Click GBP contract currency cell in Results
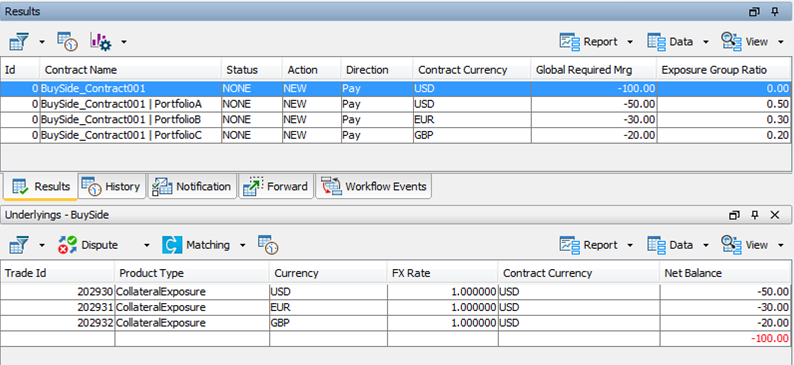The image size is (794, 365). coord(472,136)
